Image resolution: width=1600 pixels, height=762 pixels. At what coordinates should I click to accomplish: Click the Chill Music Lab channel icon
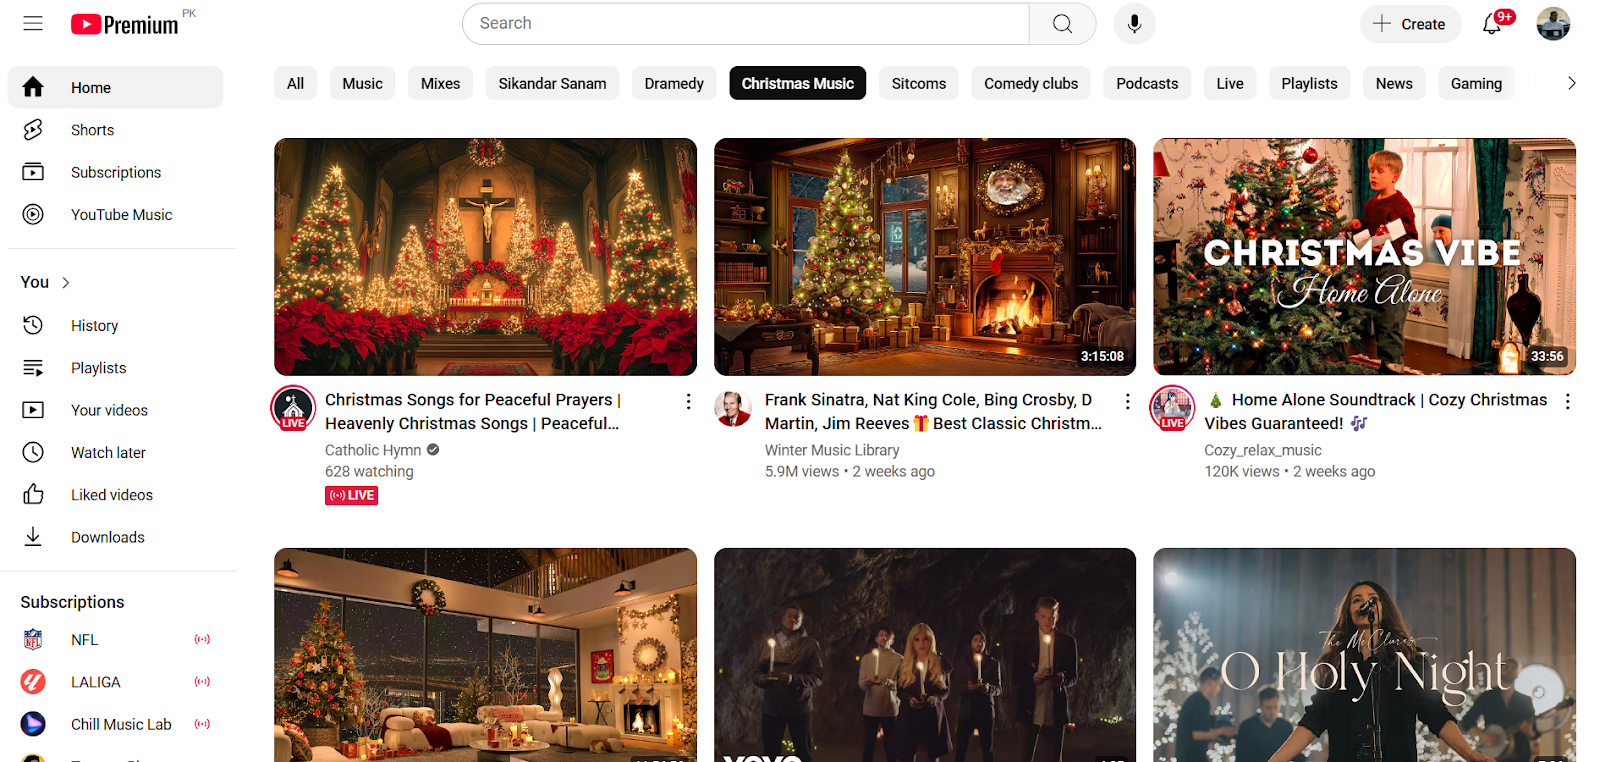(33, 724)
